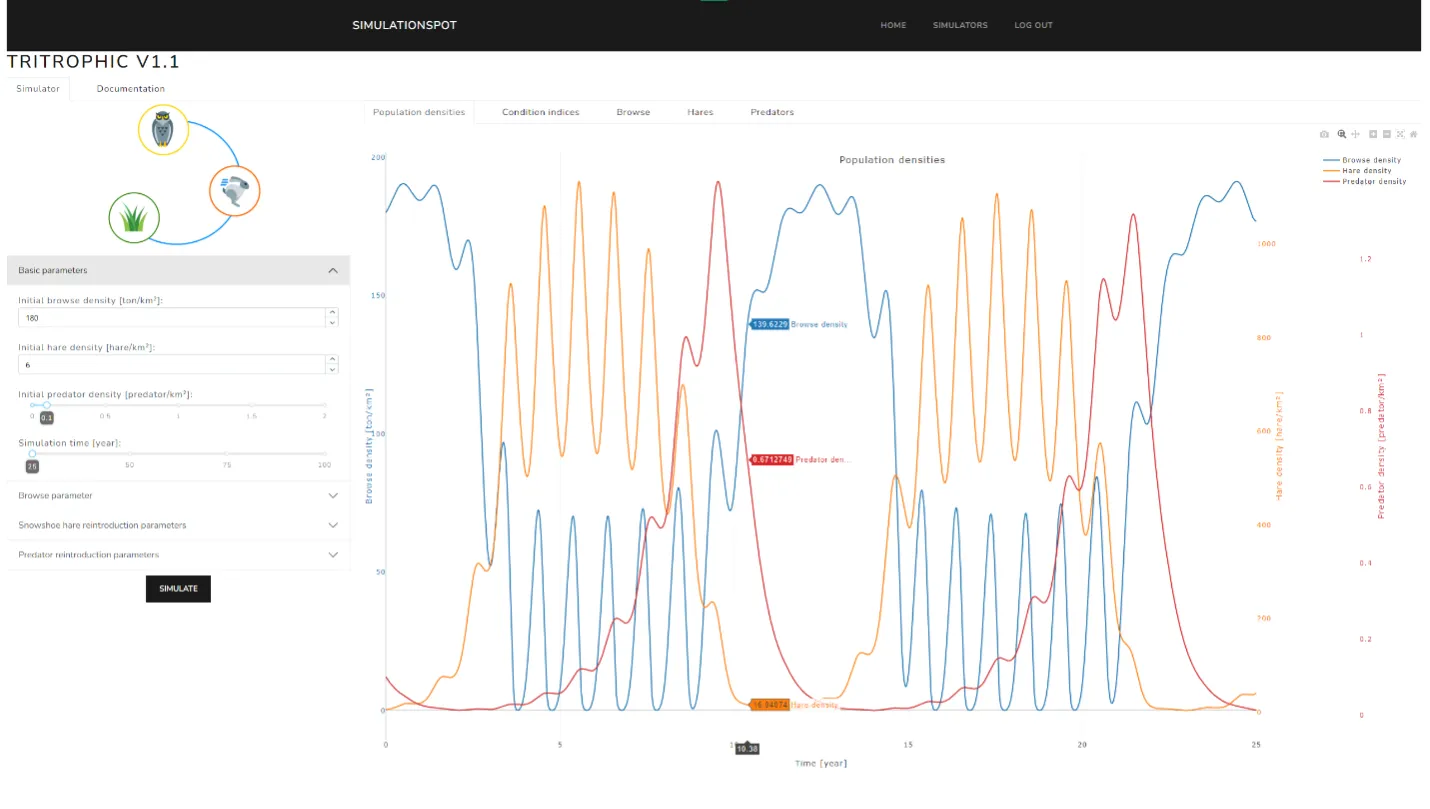
Task: Click the SIMULATE button
Action: (x=178, y=589)
